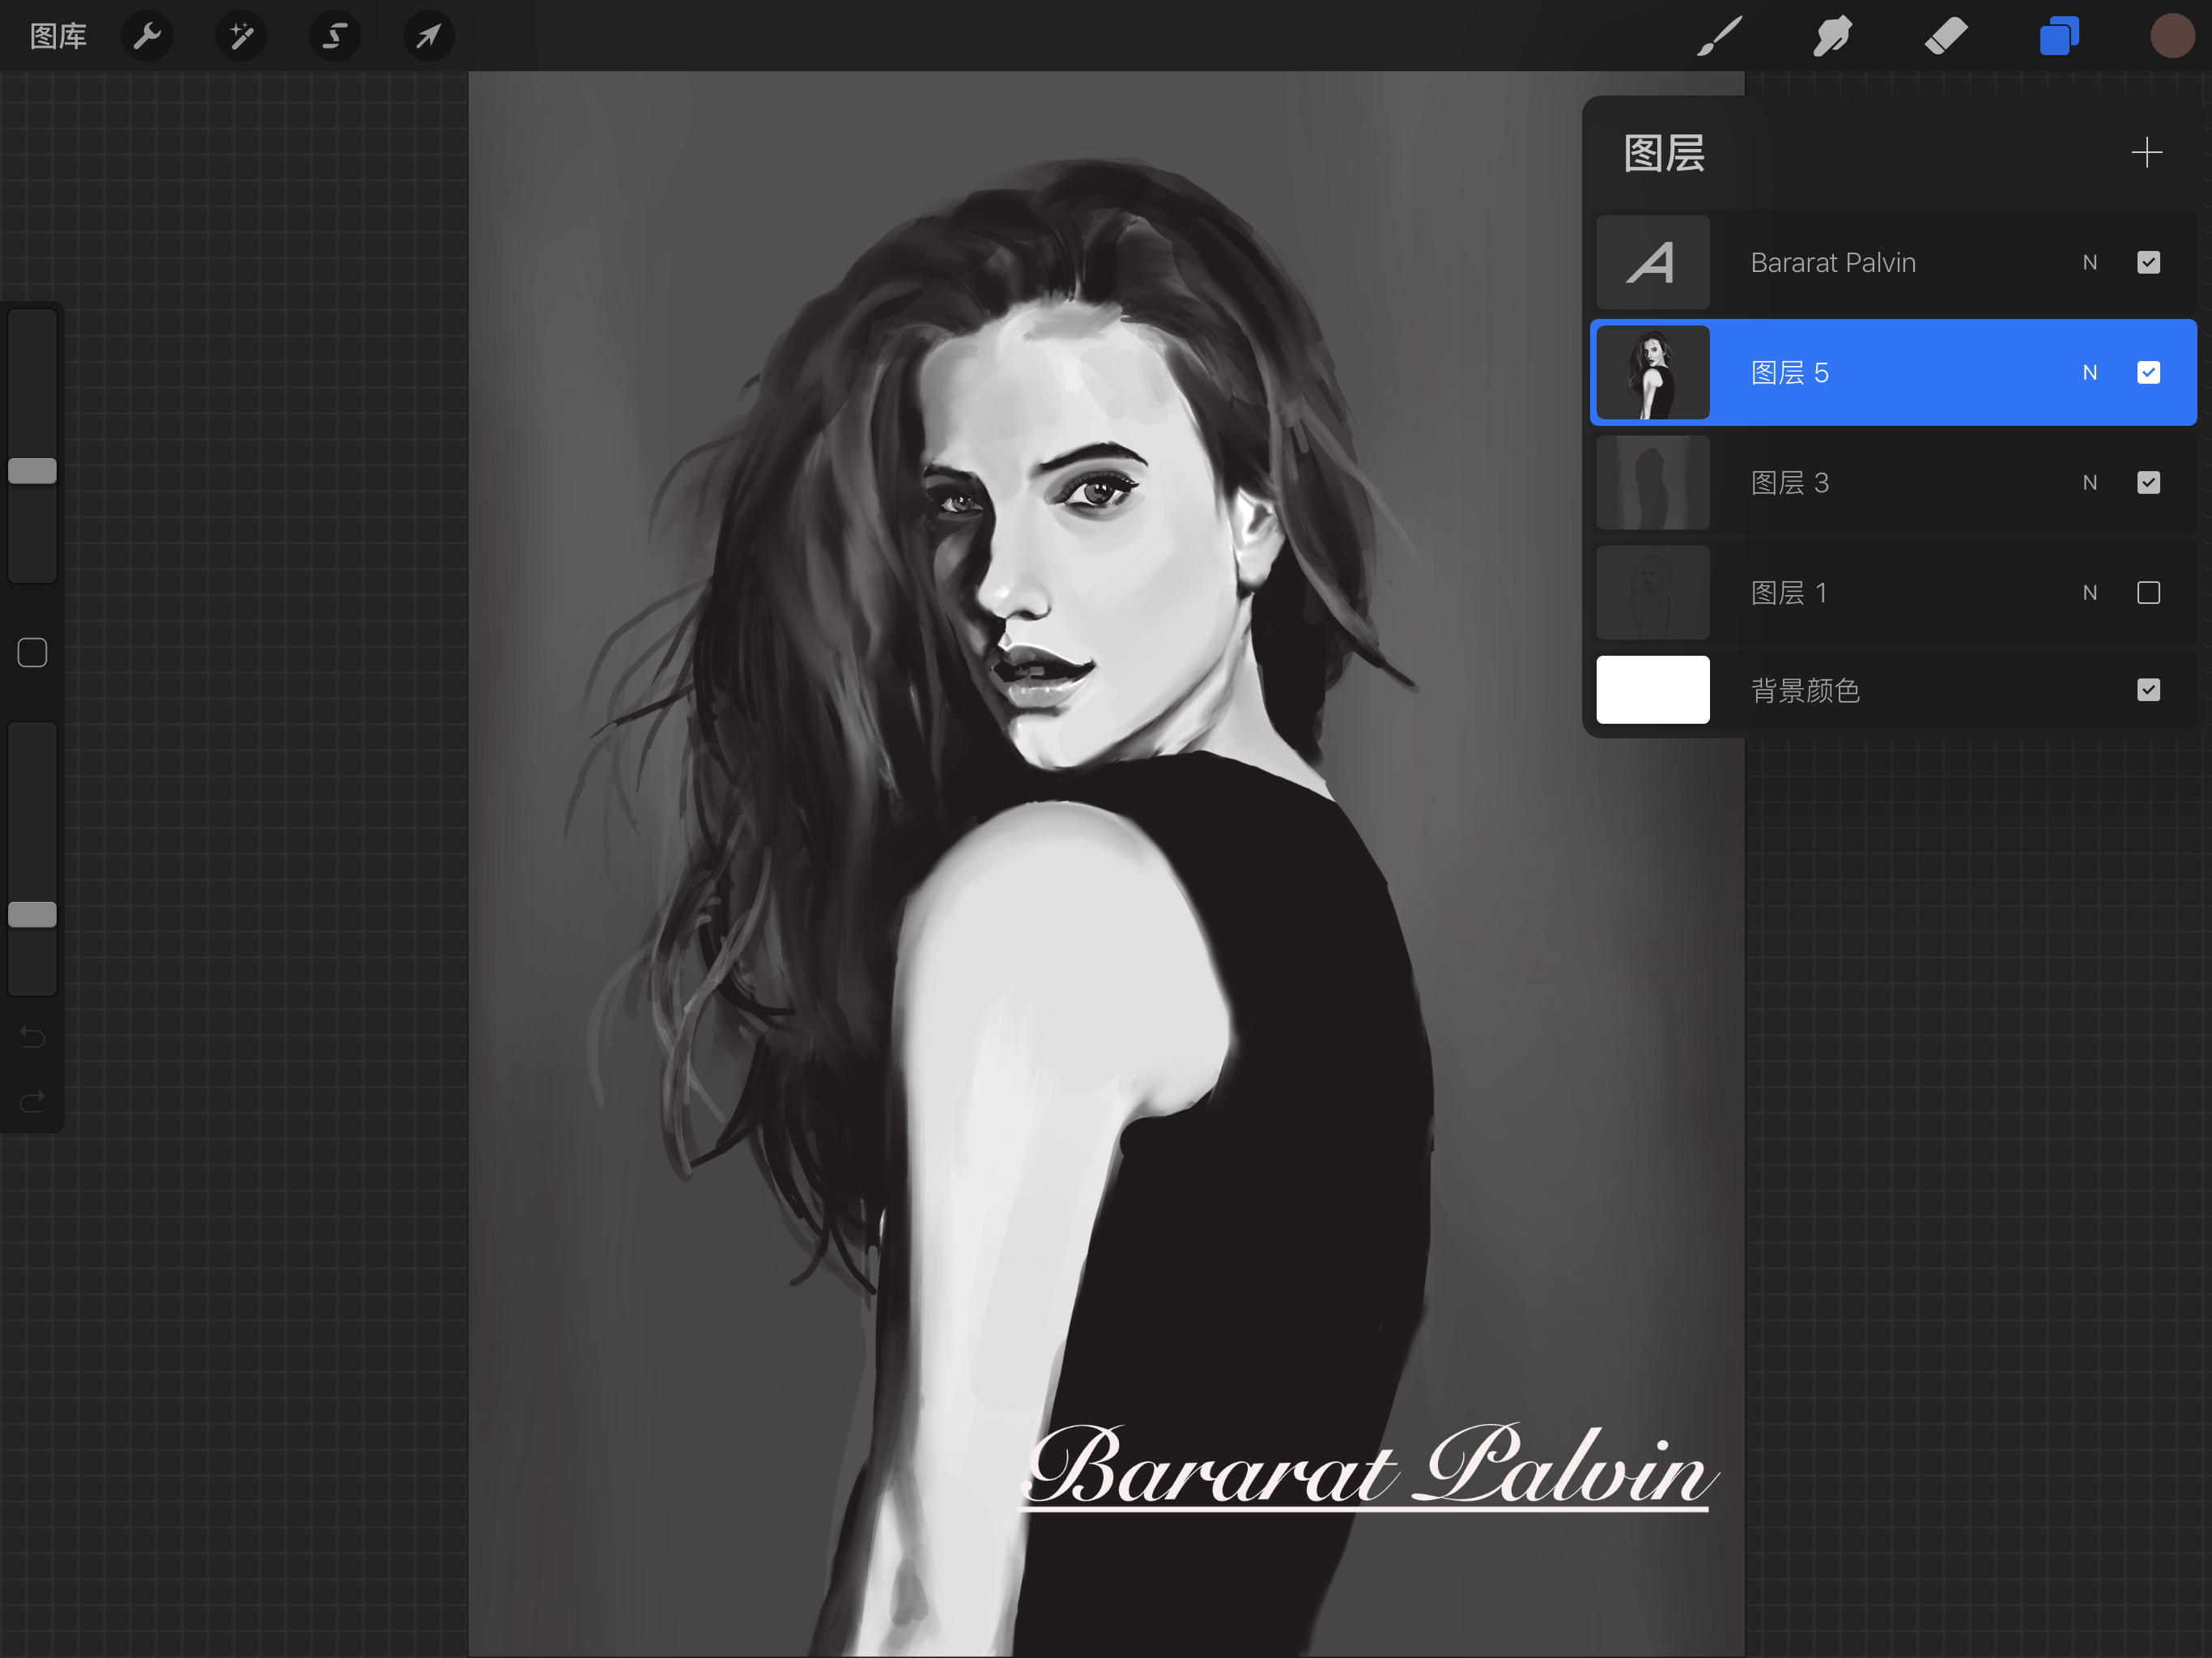This screenshot has width=2212, height=1658.
Task: Select the layer name Bararat Palvin
Action: pos(1833,263)
